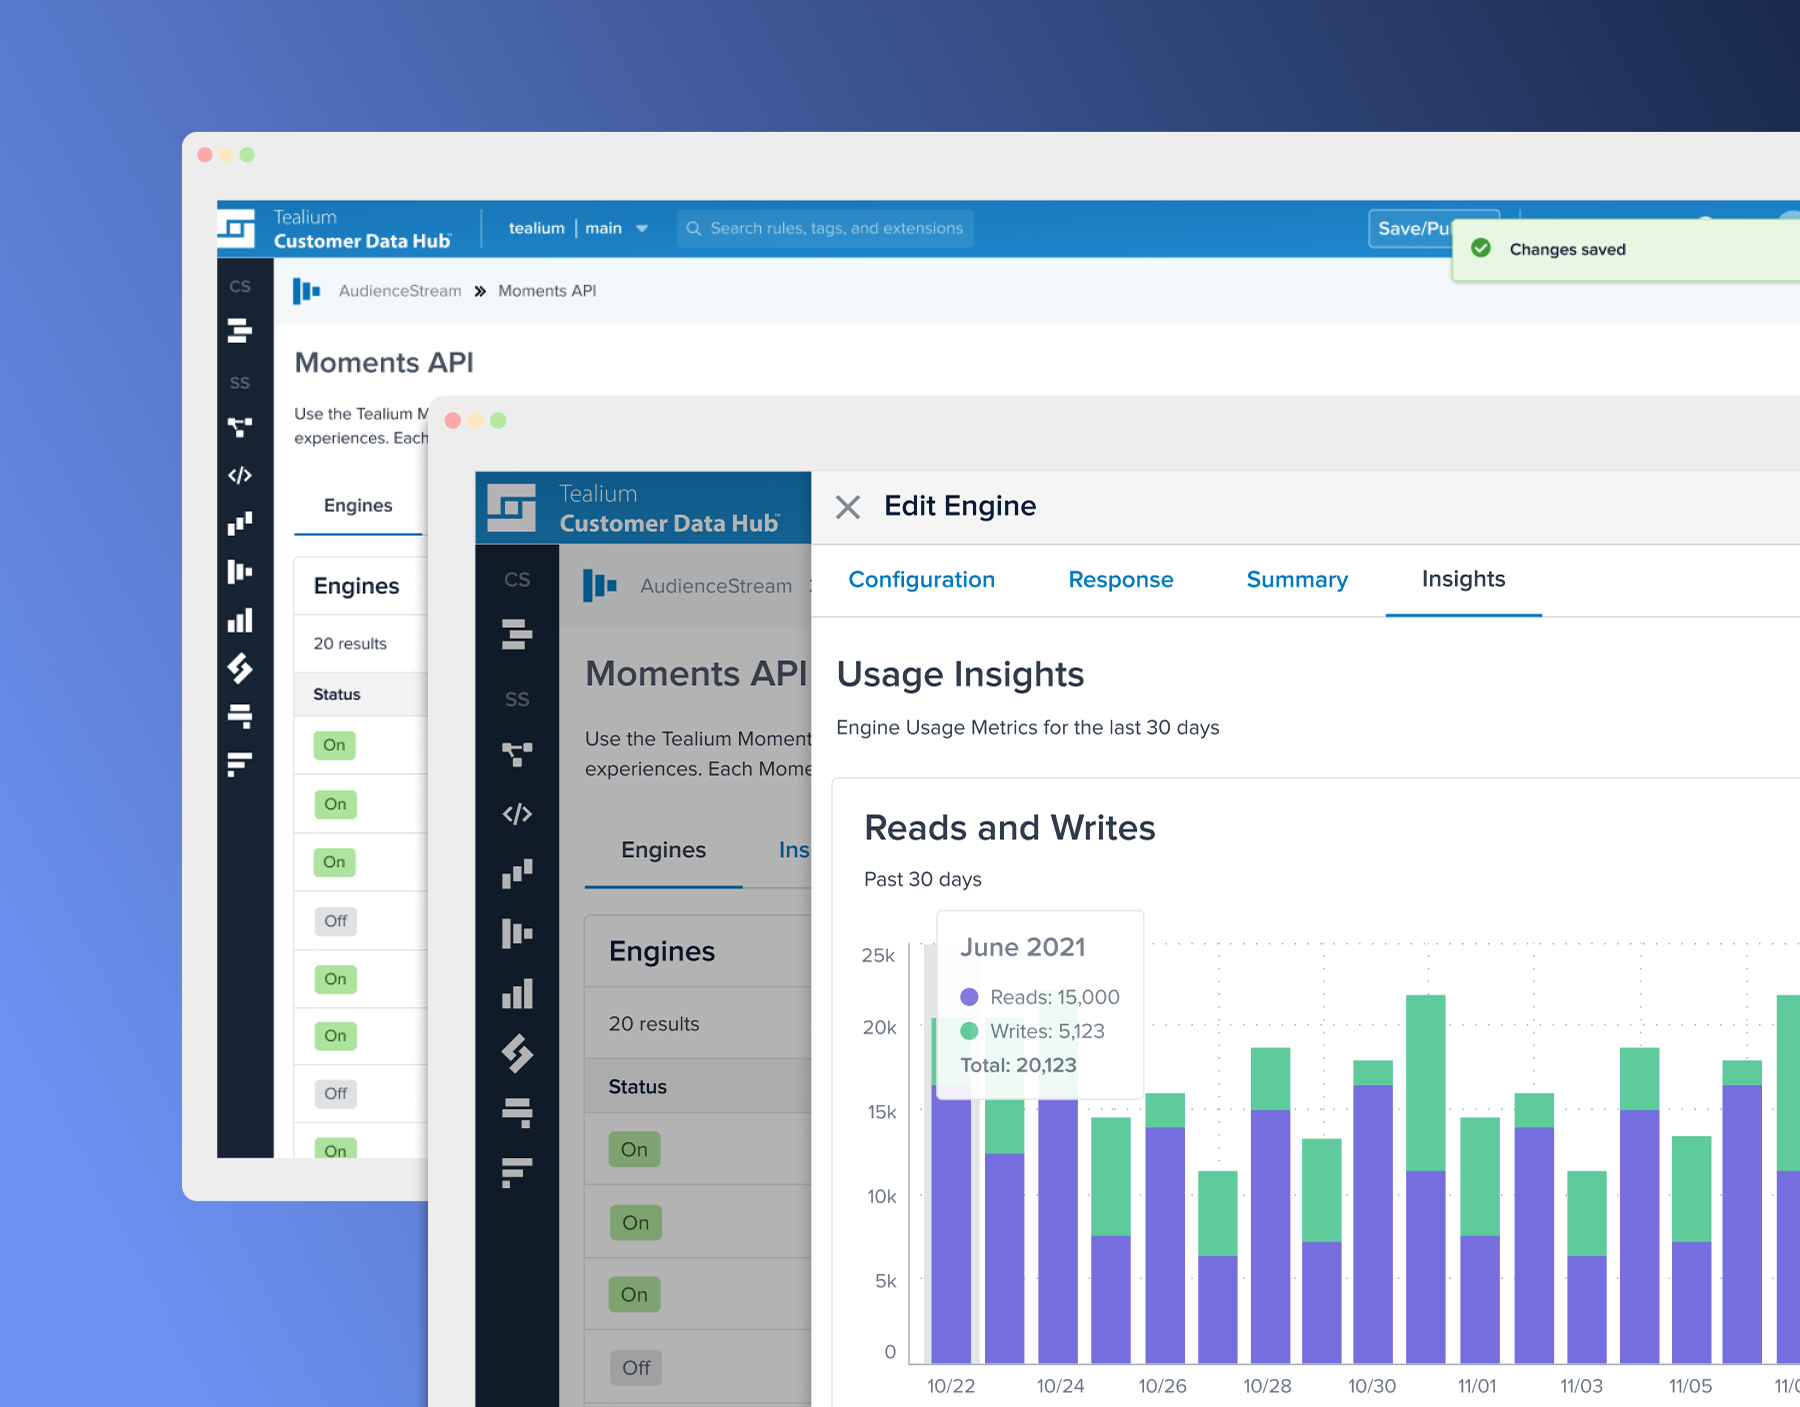Image resolution: width=1800 pixels, height=1407 pixels.
Task: Click the icon below CS in back sidebar
Action: click(240, 330)
